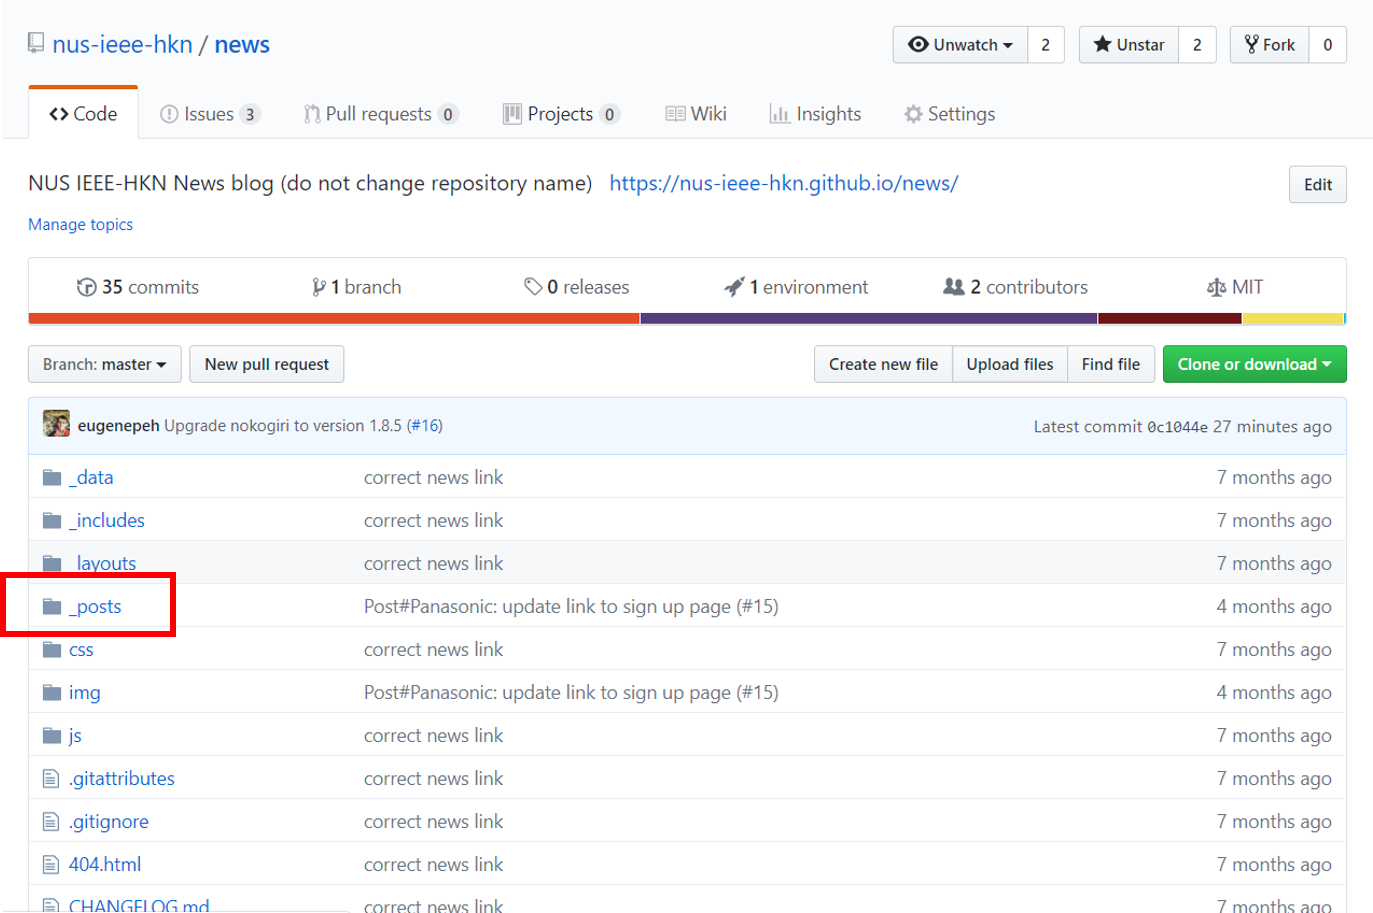Click the css folder icon
Image resolution: width=1373 pixels, height=913 pixels.
pyautogui.click(x=52, y=649)
